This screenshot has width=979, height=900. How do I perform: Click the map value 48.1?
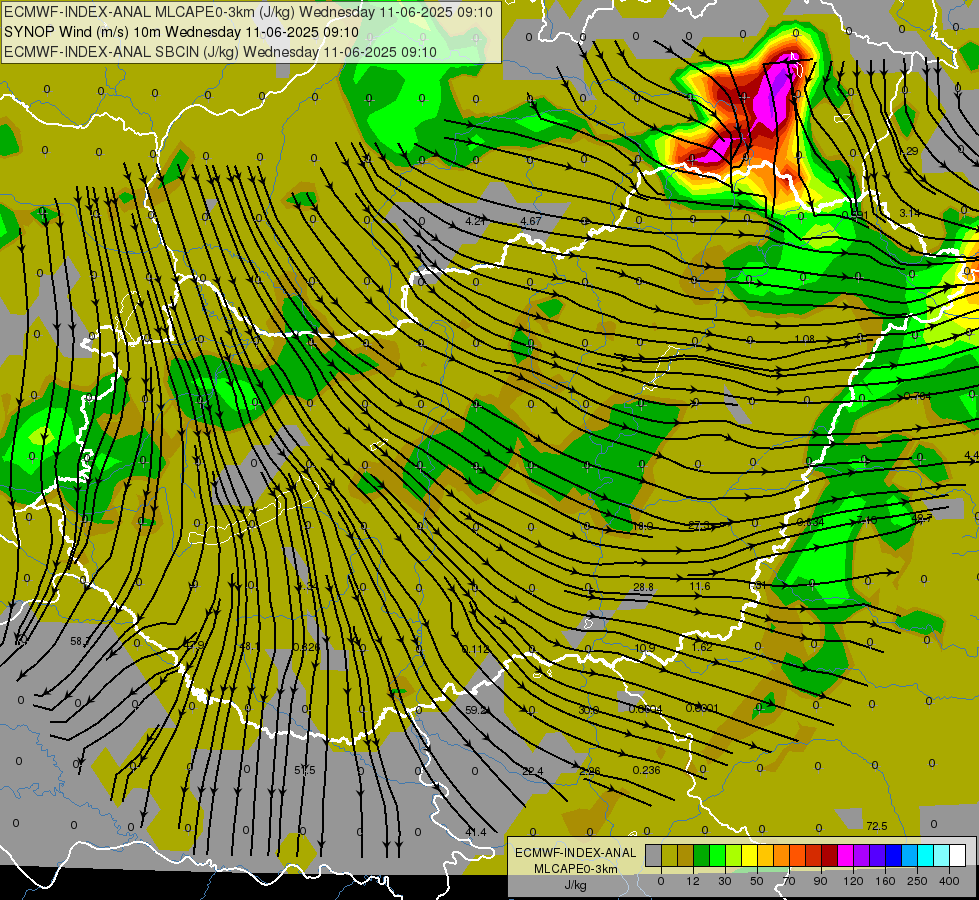click(249, 646)
